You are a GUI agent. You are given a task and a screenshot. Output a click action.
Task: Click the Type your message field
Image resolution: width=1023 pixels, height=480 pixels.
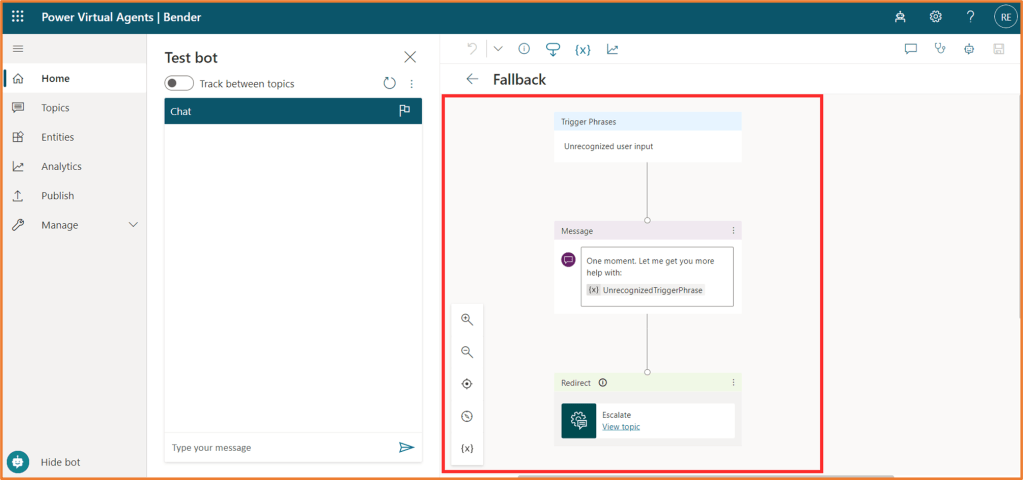[280, 448]
